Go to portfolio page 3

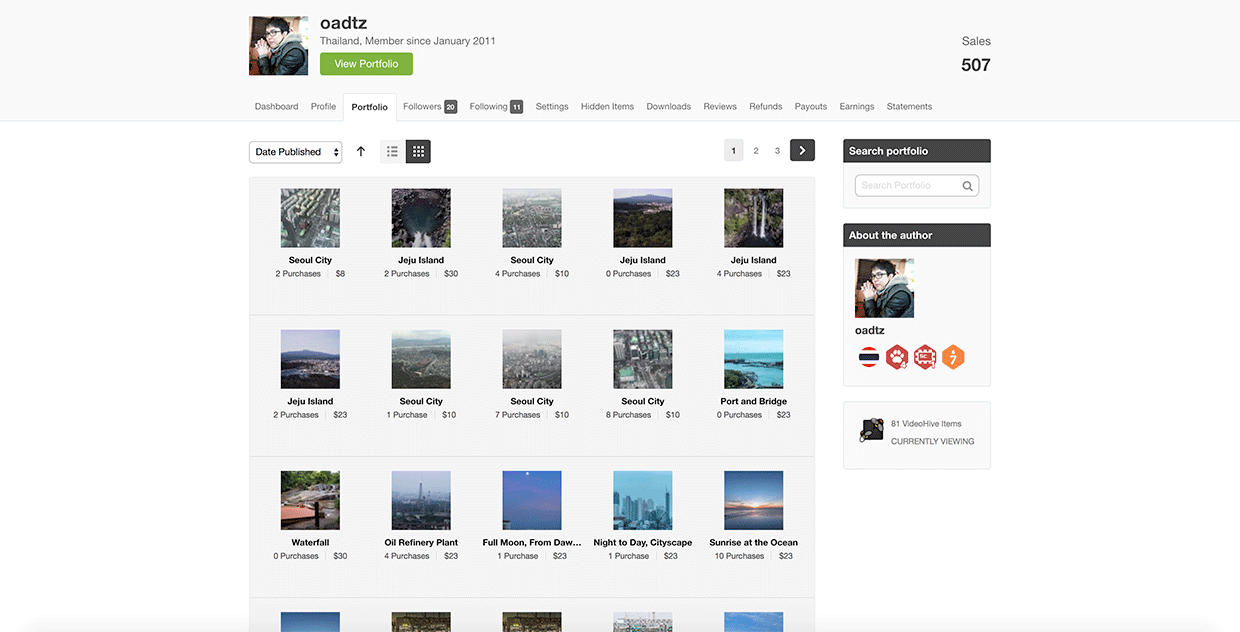click(x=777, y=151)
